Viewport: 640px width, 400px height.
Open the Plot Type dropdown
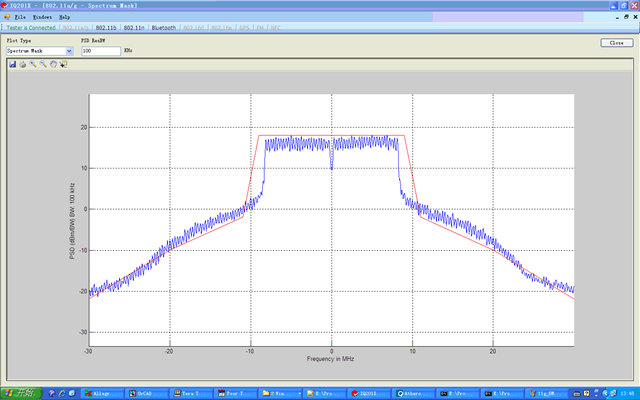[69, 50]
